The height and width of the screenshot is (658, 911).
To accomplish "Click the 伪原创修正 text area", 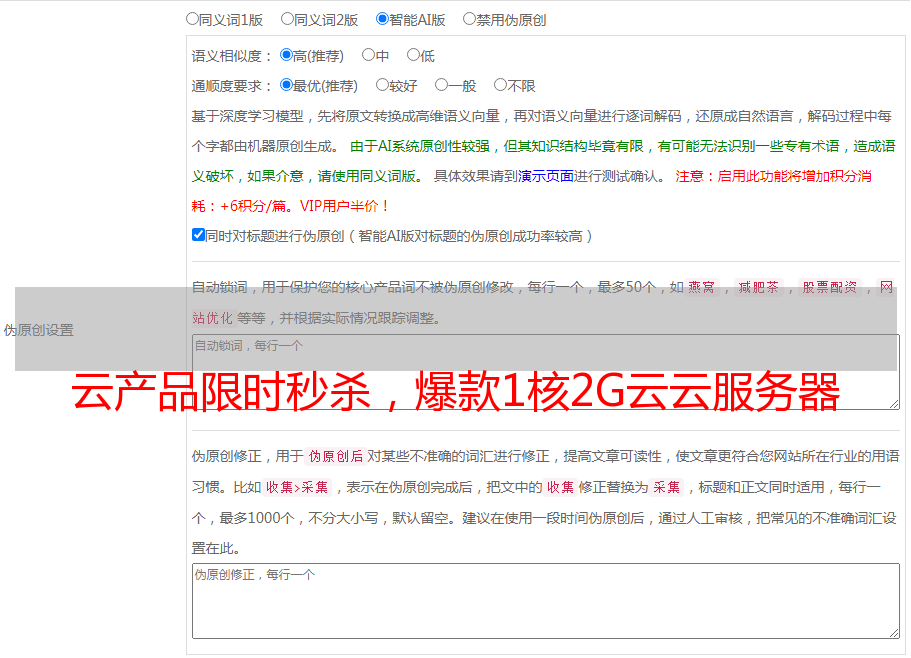I will 546,601.
